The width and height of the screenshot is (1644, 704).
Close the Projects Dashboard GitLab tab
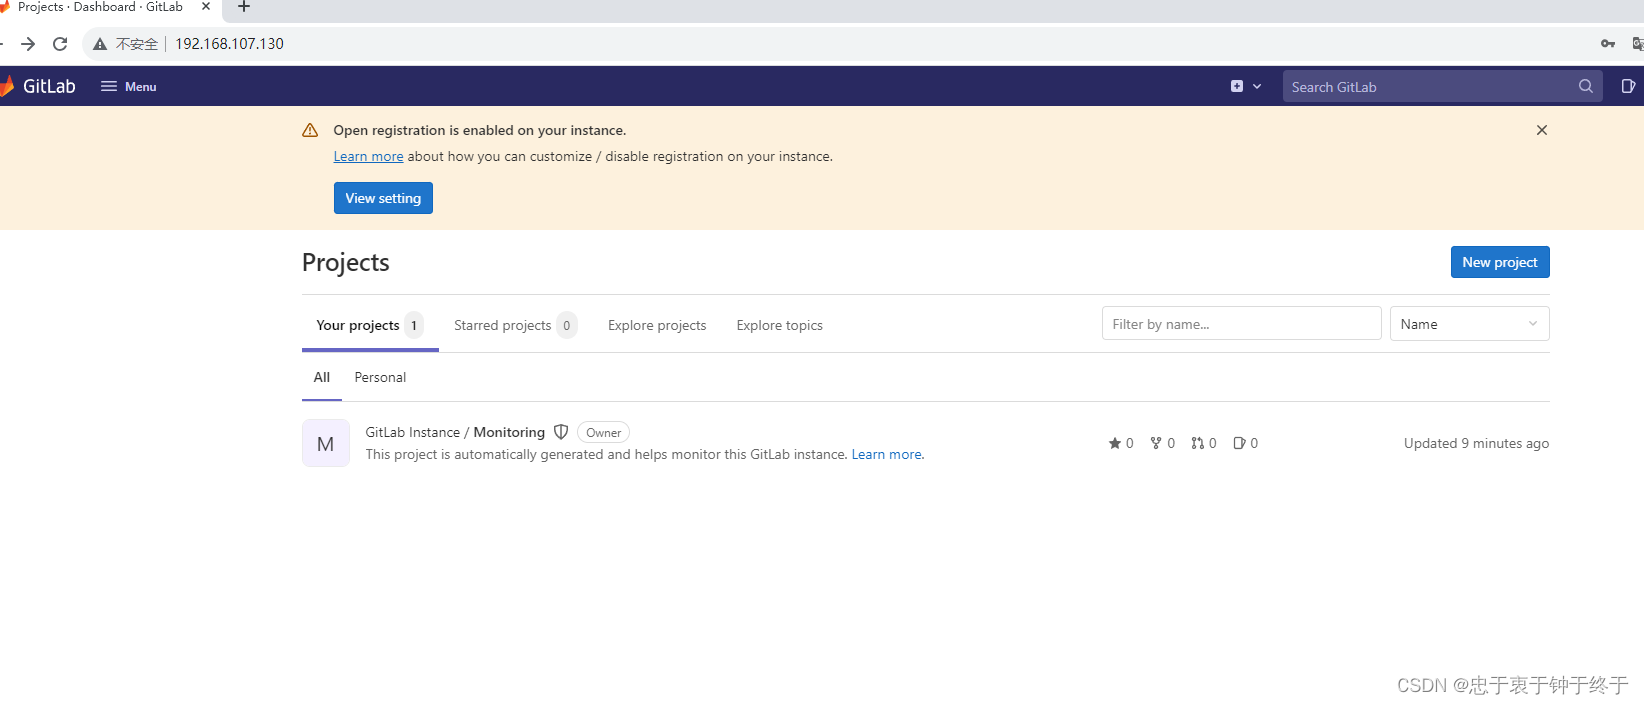(206, 6)
